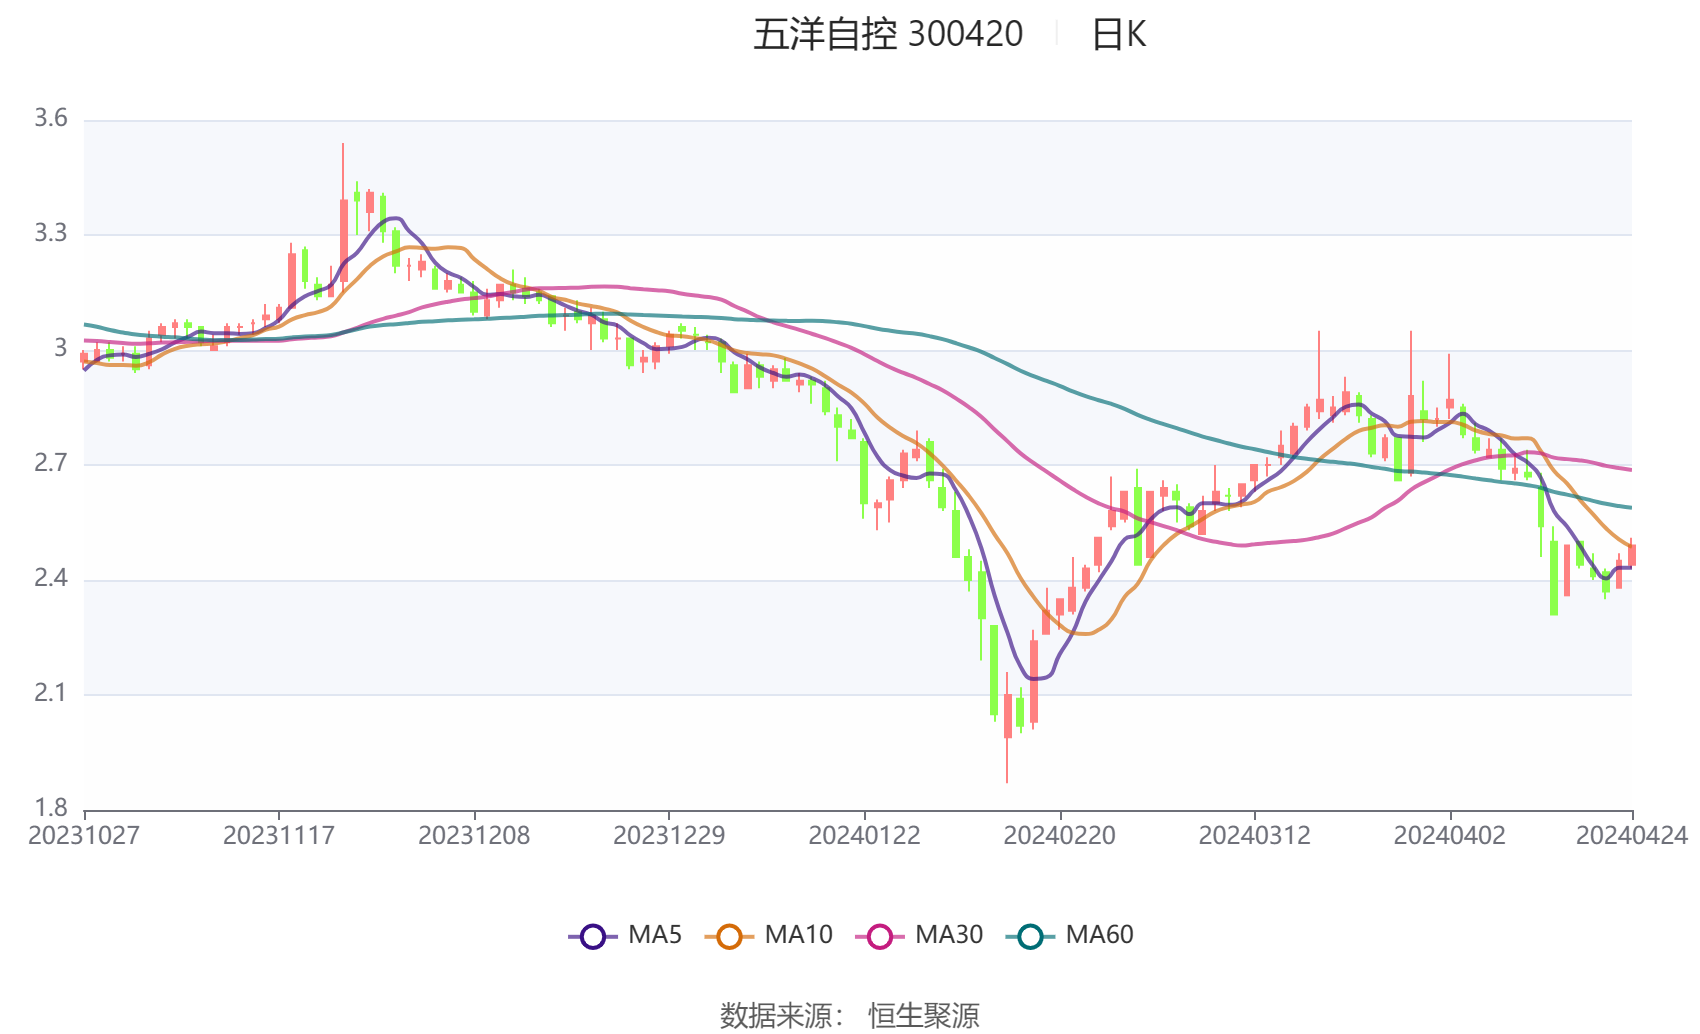
Task: Click the 2.1 y-axis value
Action: pos(51,693)
